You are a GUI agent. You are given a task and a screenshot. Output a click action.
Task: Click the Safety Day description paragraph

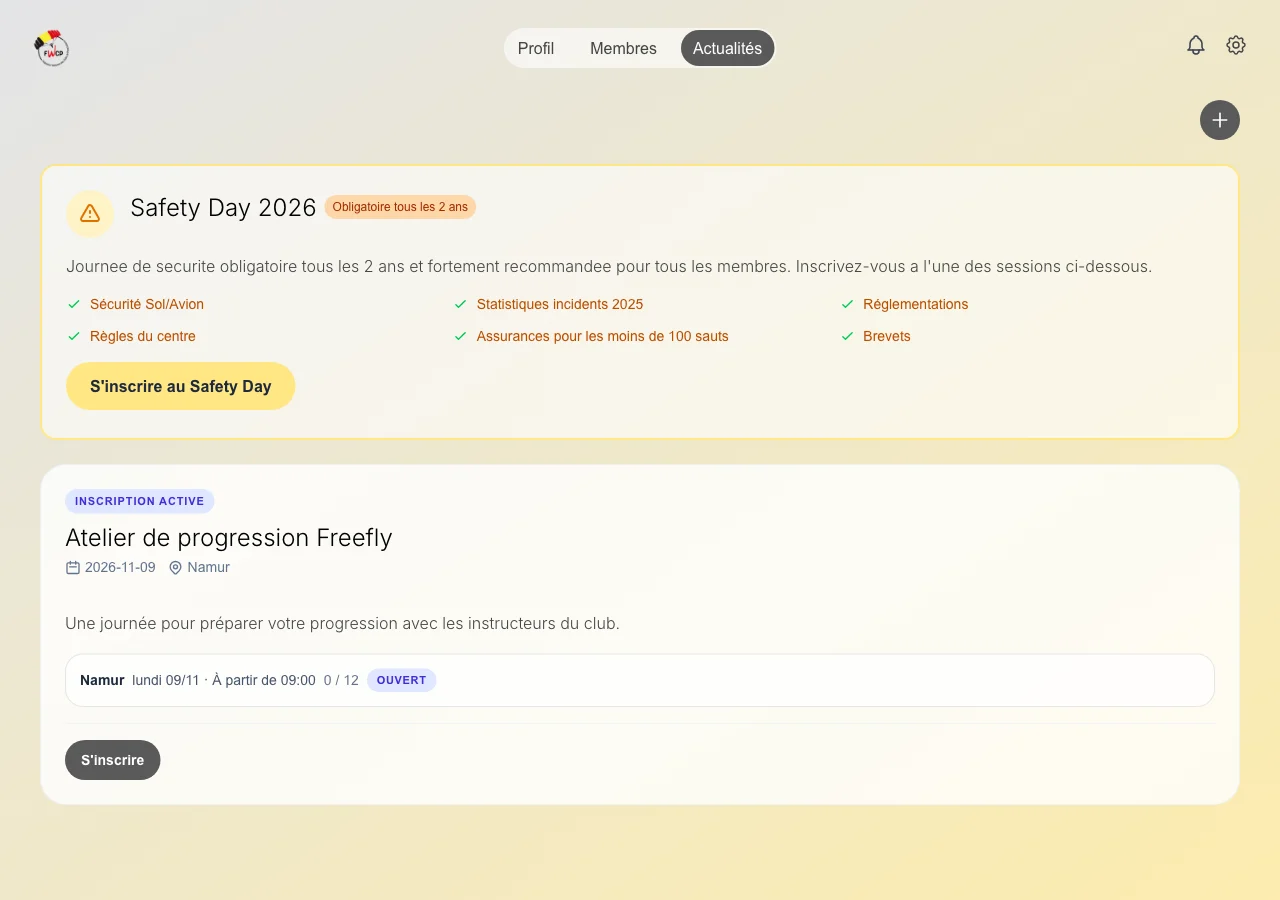coord(609,267)
